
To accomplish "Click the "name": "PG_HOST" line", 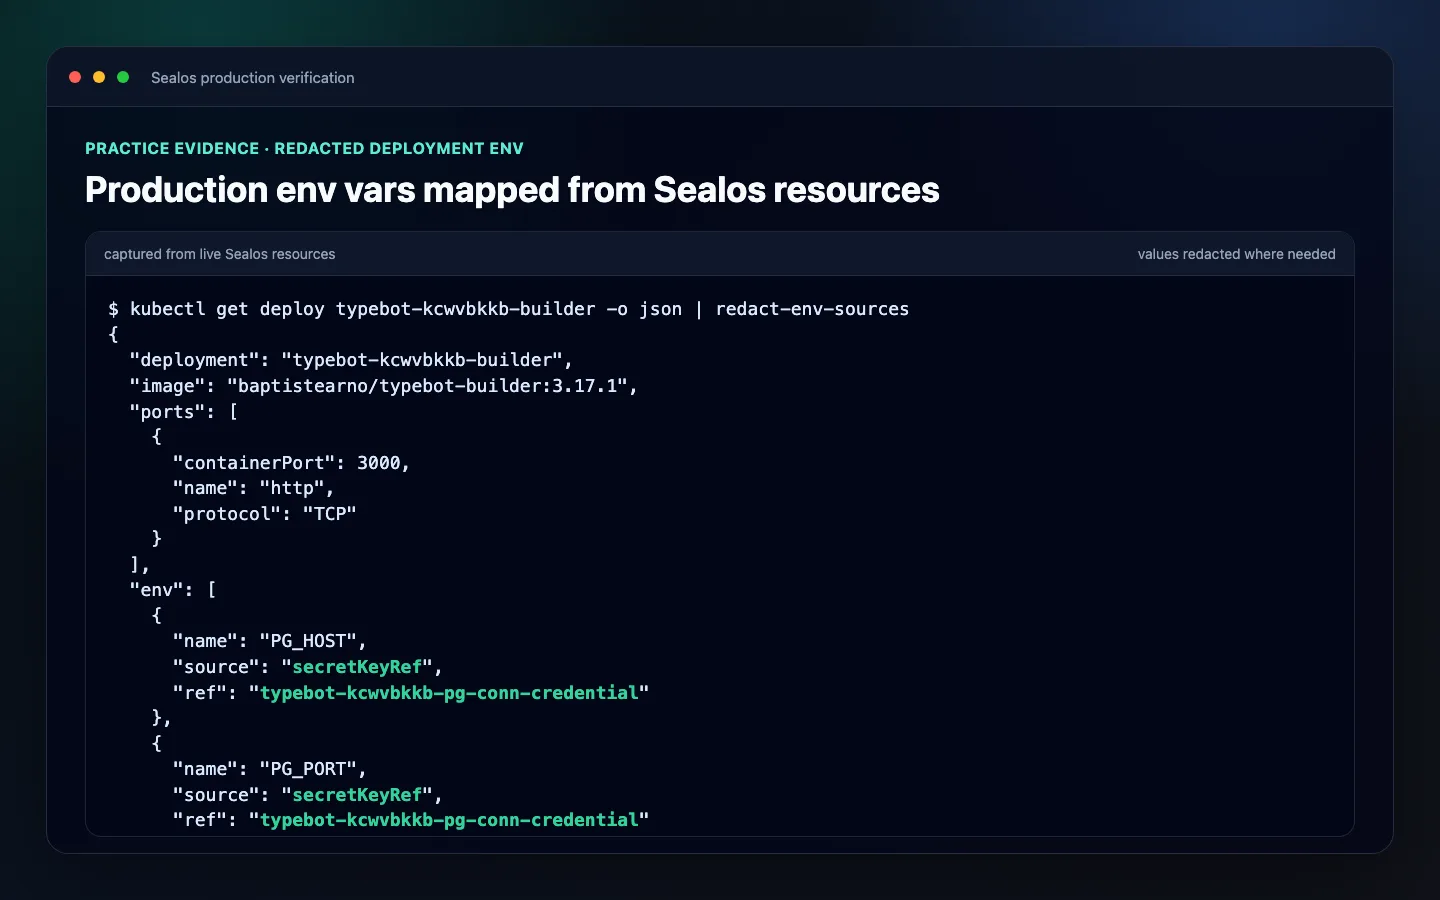I will pos(269,641).
